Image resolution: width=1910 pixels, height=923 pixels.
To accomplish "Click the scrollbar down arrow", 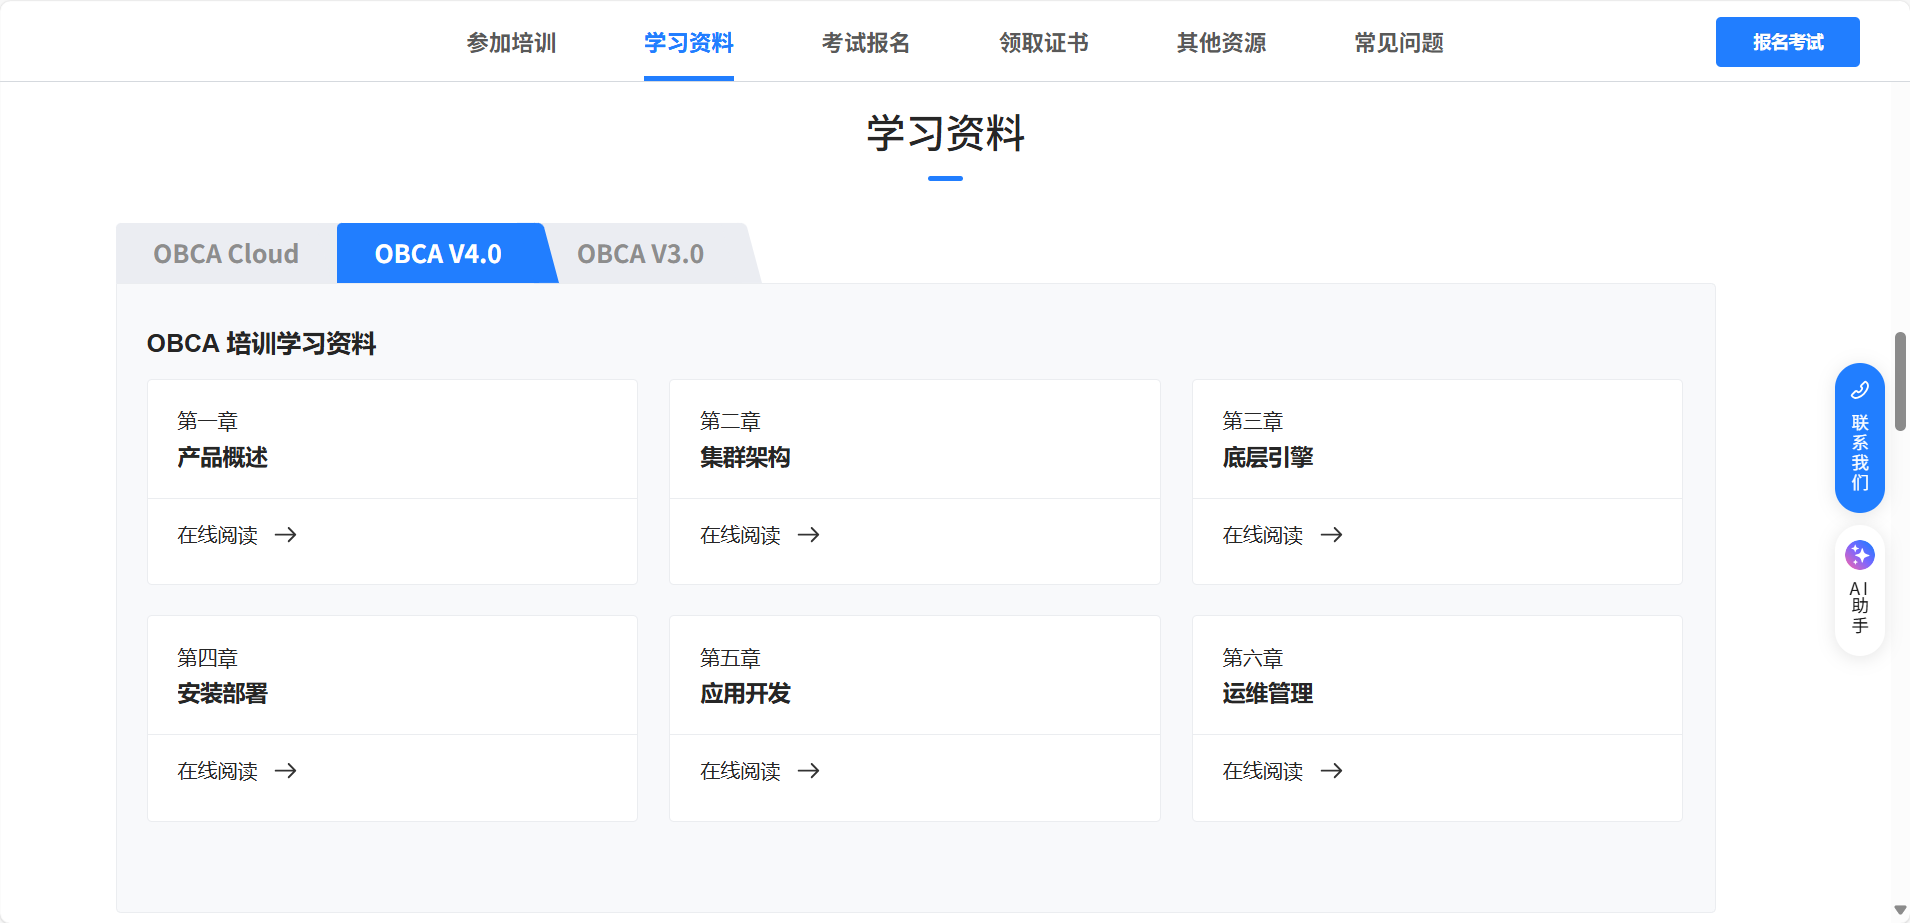I will pos(1900,910).
